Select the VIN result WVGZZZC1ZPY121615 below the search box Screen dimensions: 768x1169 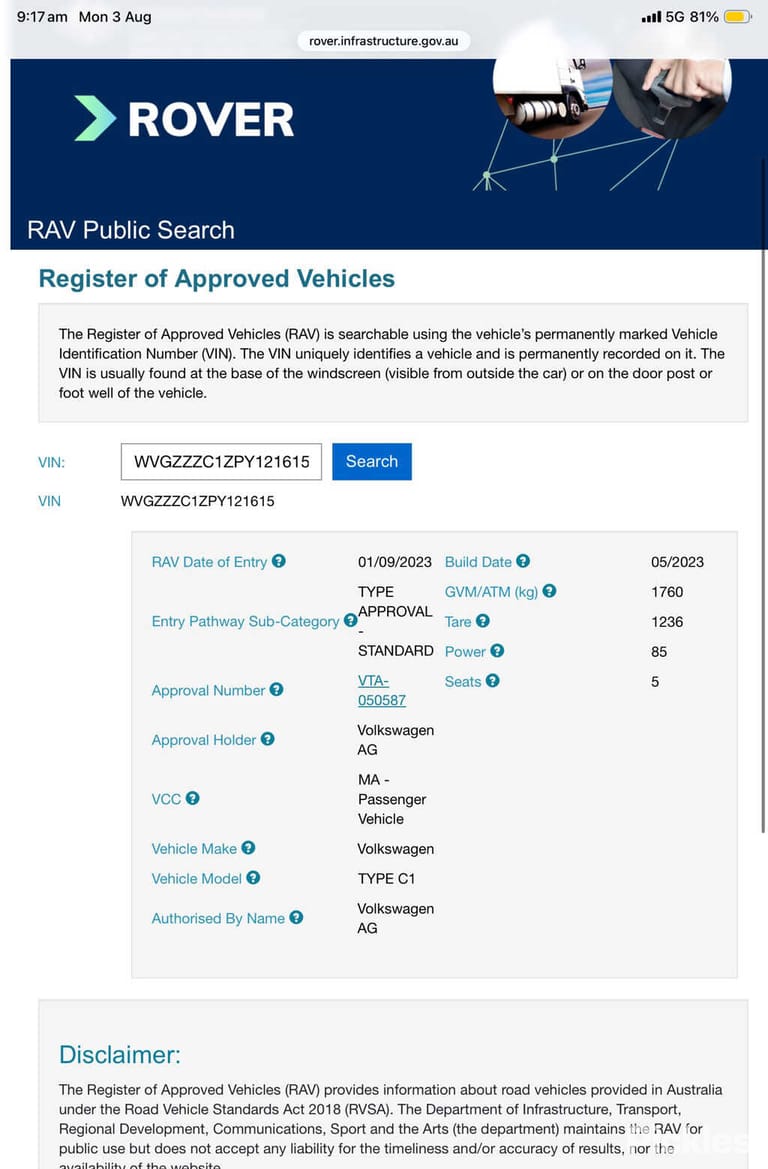click(198, 501)
